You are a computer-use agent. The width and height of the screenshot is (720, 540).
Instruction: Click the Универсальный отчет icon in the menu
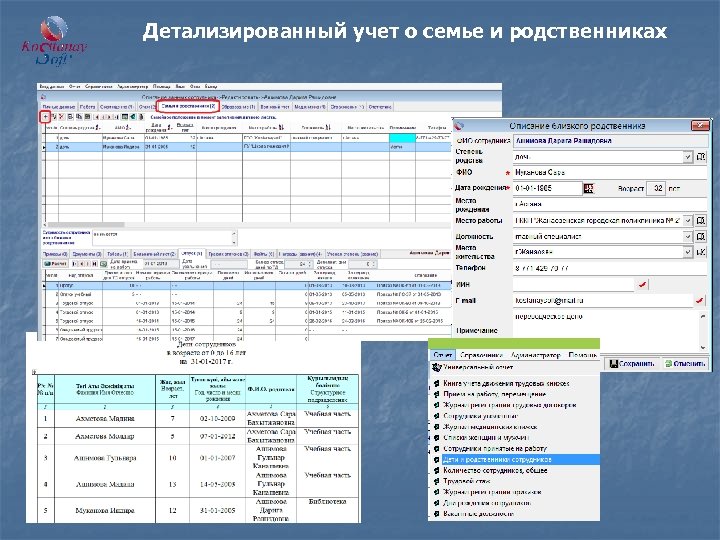[x=437, y=367]
